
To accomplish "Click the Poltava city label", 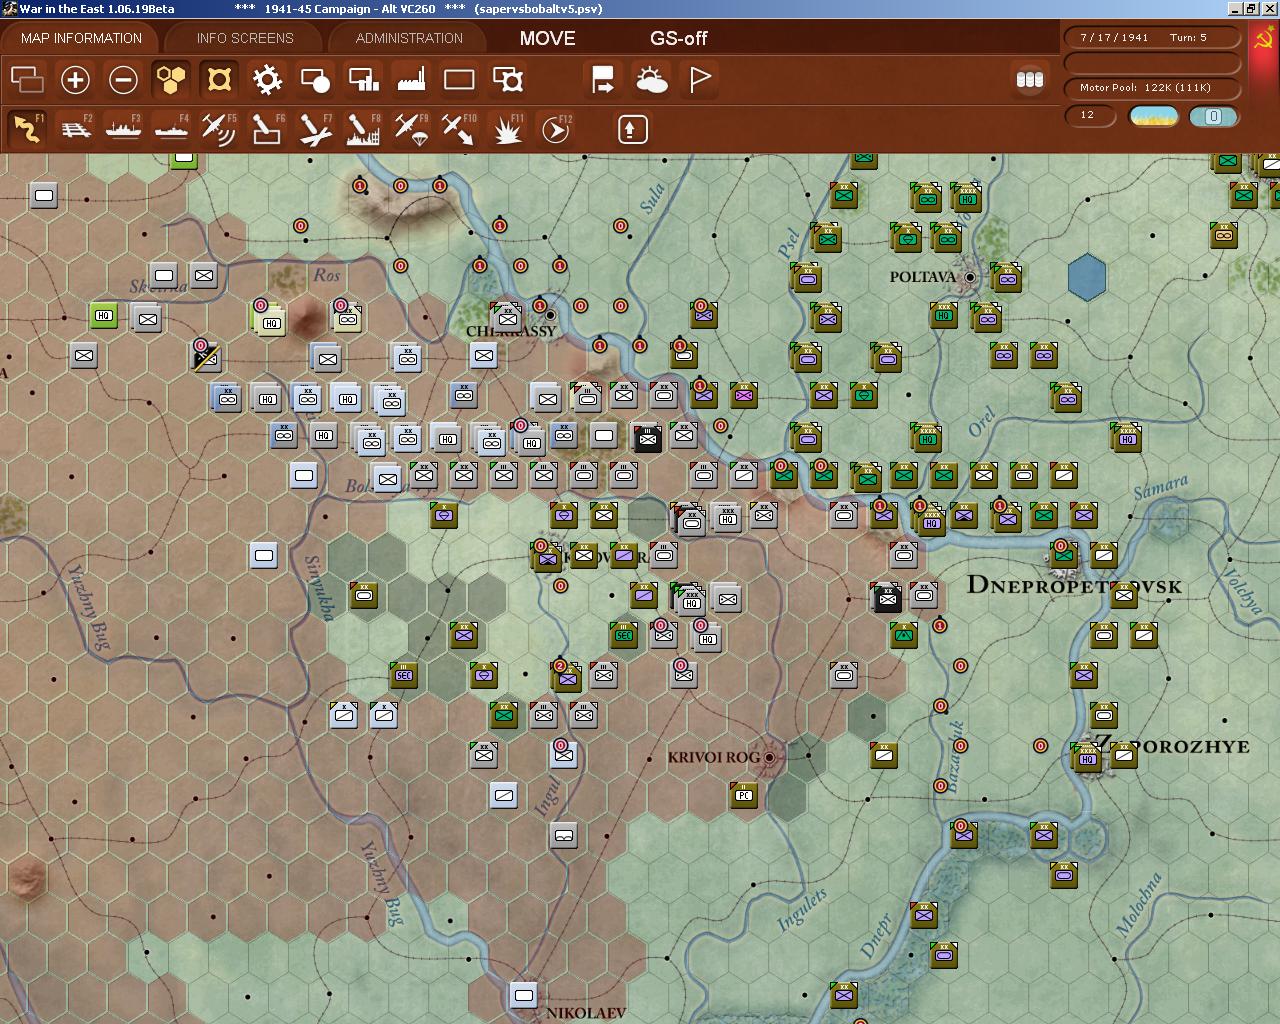I will (x=923, y=277).
